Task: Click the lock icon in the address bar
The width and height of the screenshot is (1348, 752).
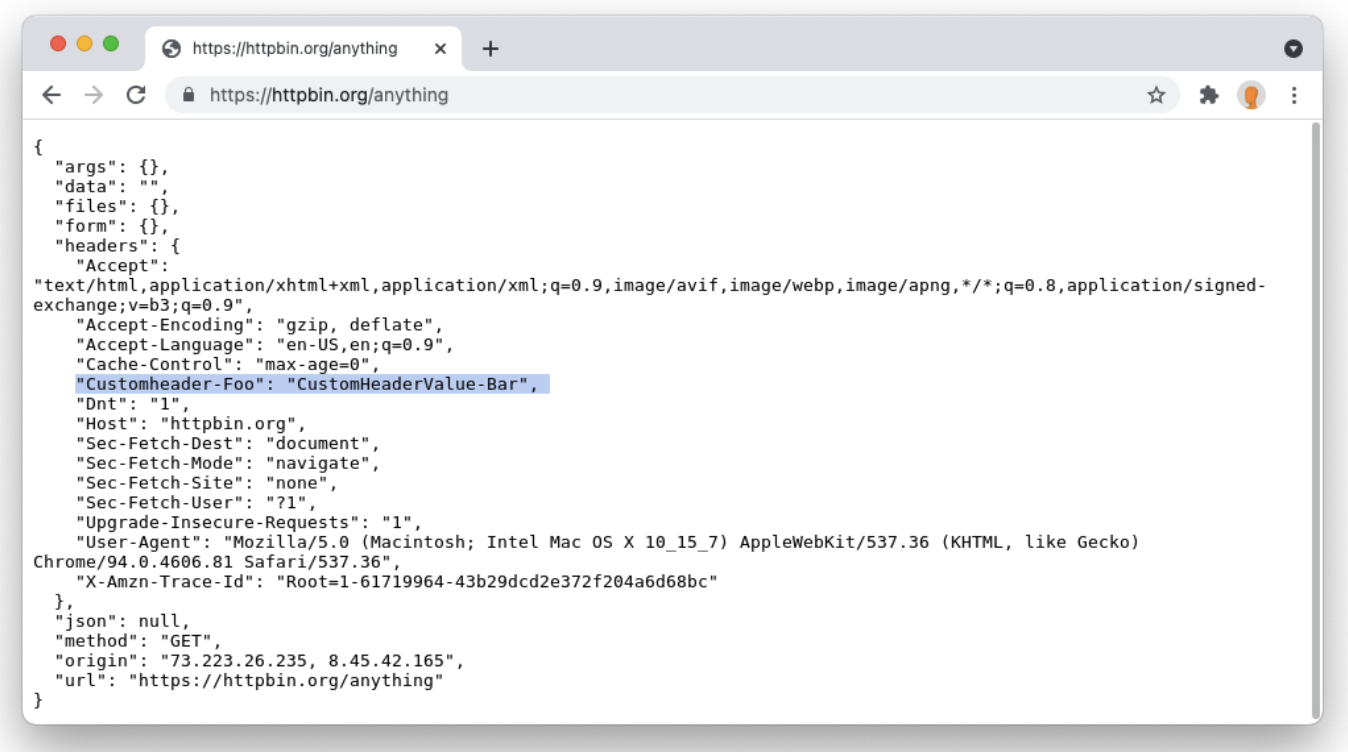Action: pyautogui.click(x=187, y=95)
